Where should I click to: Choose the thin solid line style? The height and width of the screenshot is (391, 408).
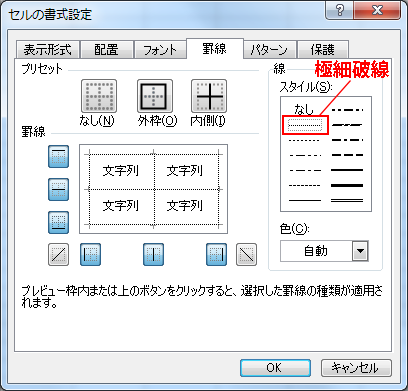click(305, 200)
